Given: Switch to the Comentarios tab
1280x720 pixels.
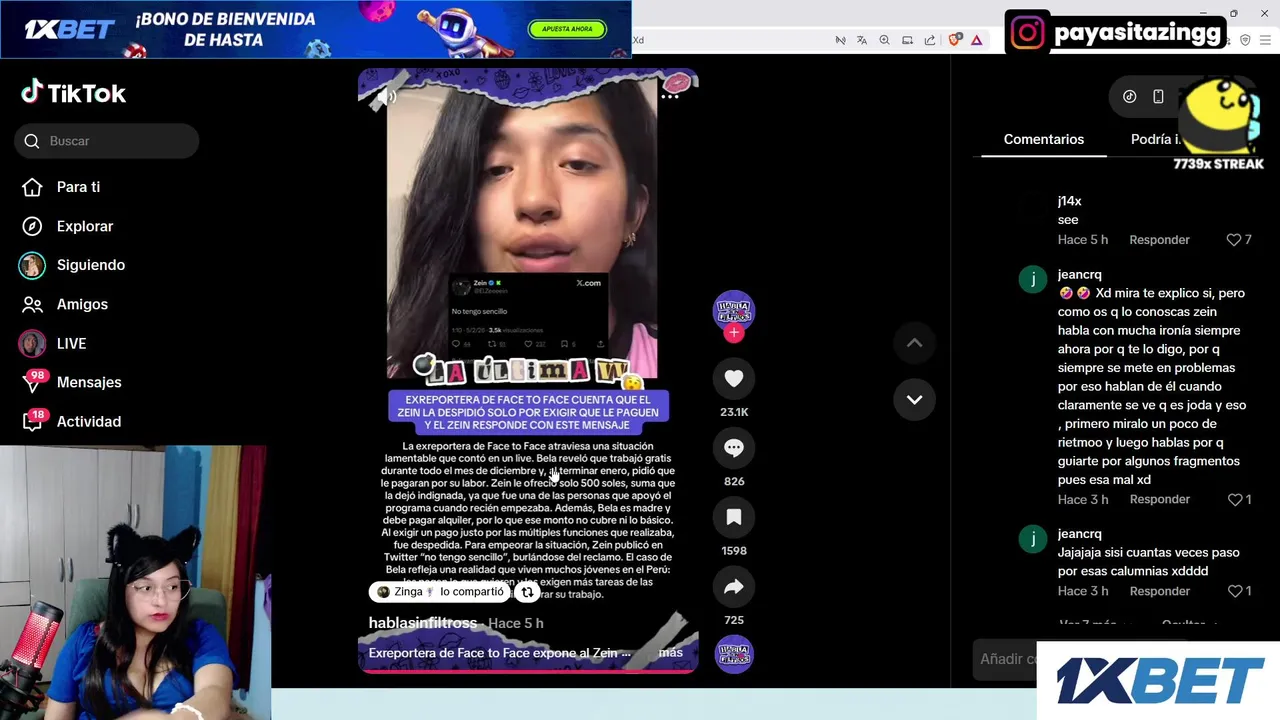Looking at the screenshot, I should tap(1043, 139).
